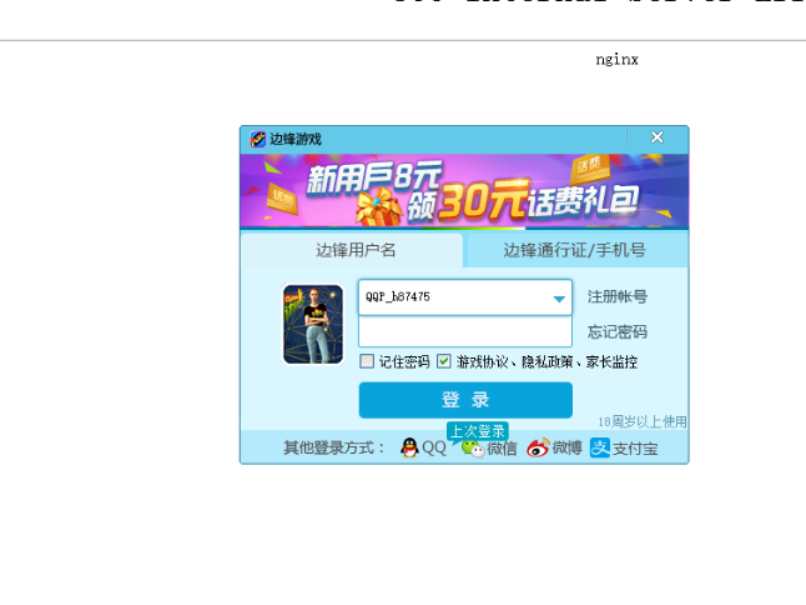806x605 pixels.
Task: Log in with the 微博 Weibo icon
Action: [x=538, y=448]
